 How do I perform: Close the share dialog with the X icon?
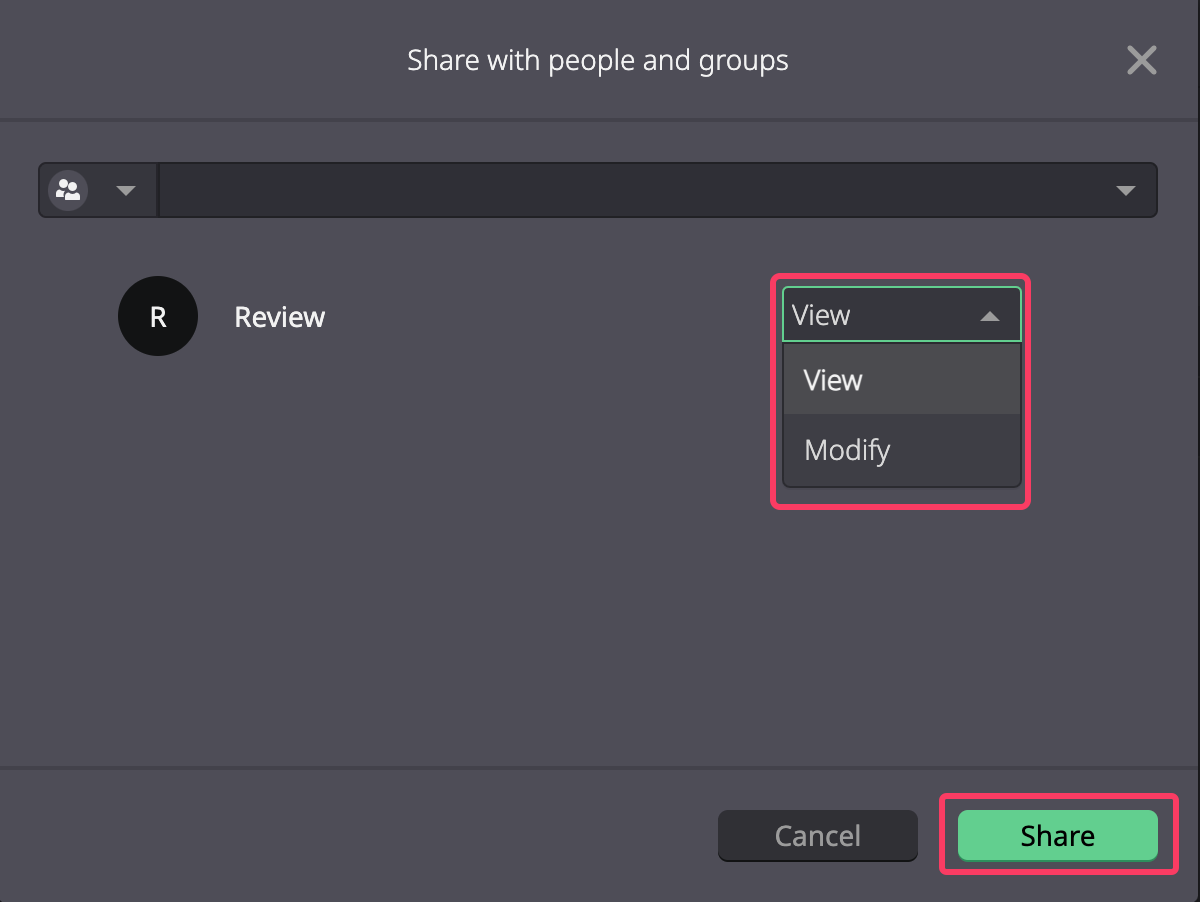[1141, 61]
